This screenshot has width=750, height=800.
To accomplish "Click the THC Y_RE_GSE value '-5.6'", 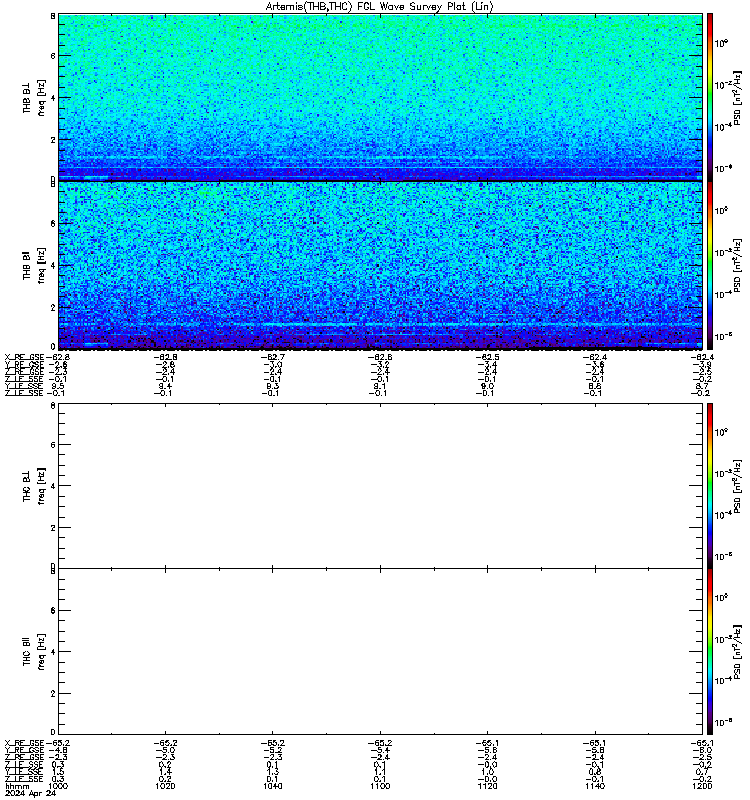I will click(488, 750).
